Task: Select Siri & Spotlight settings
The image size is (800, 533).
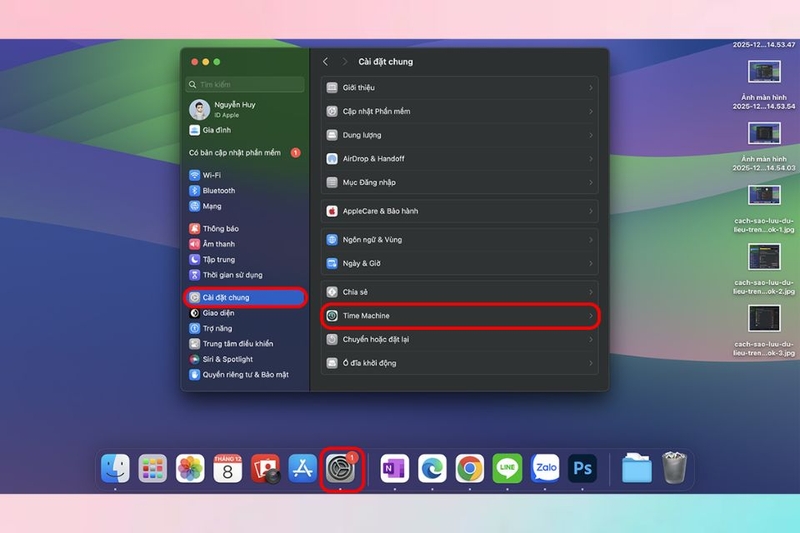Action: 246,359
